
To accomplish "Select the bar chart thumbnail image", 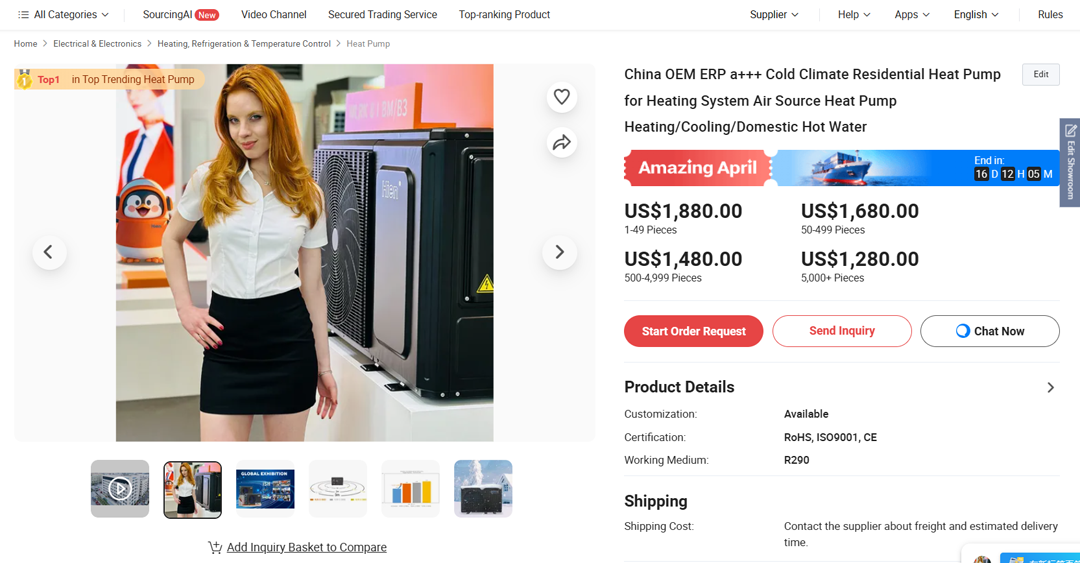I will [x=410, y=489].
